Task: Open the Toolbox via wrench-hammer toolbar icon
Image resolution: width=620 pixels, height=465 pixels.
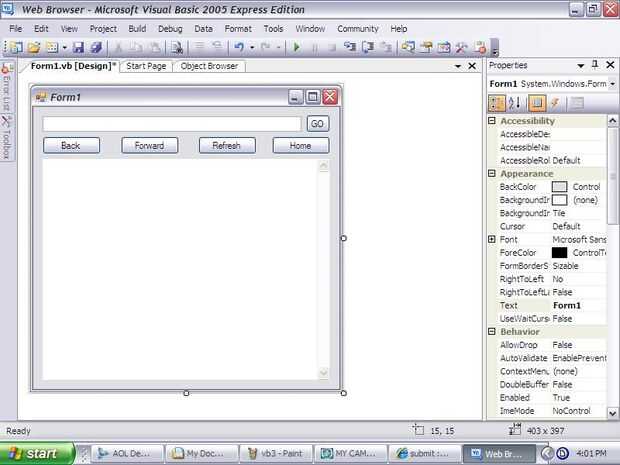Action: click(x=461, y=47)
